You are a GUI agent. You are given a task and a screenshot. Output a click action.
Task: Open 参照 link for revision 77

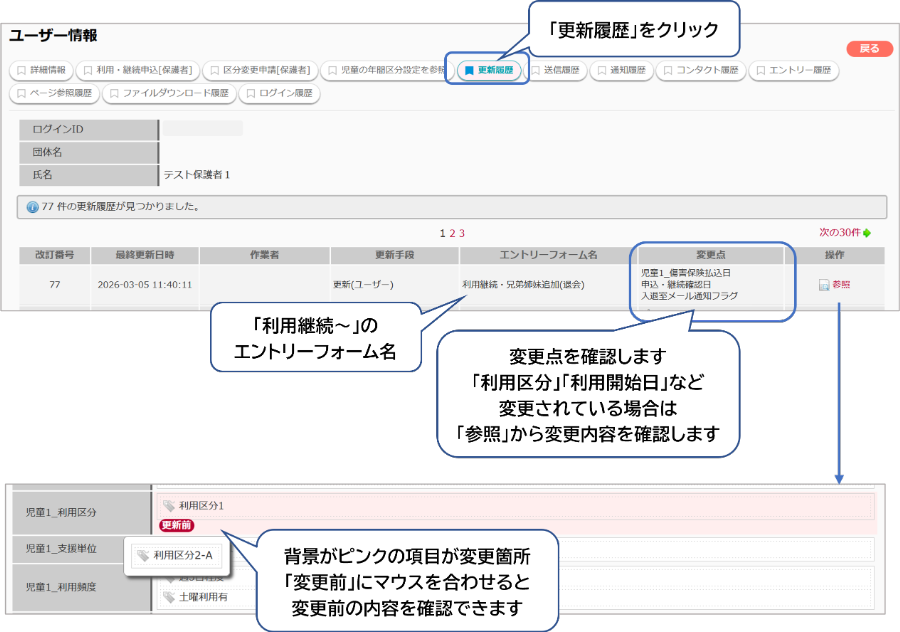click(841, 285)
